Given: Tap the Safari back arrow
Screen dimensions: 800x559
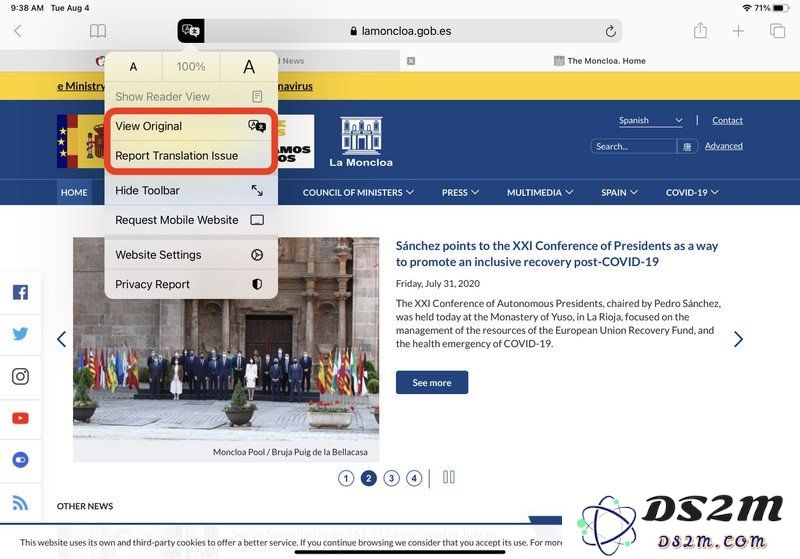Looking at the screenshot, I should (18, 31).
